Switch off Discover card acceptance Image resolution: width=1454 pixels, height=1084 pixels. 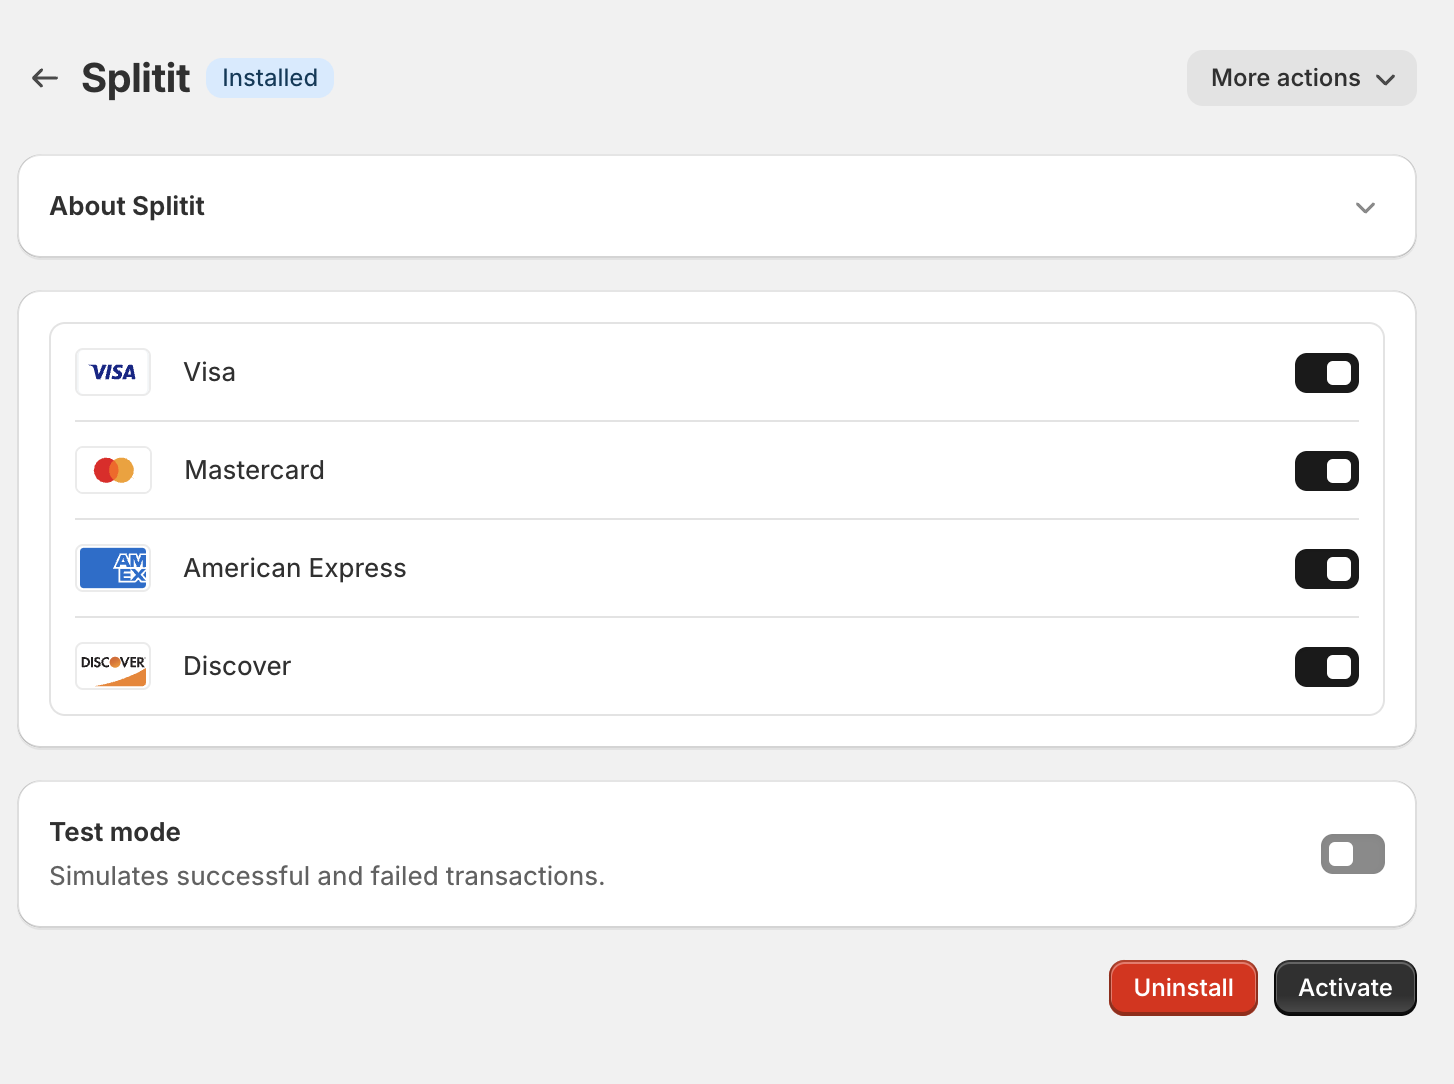pyautogui.click(x=1326, y=667)
